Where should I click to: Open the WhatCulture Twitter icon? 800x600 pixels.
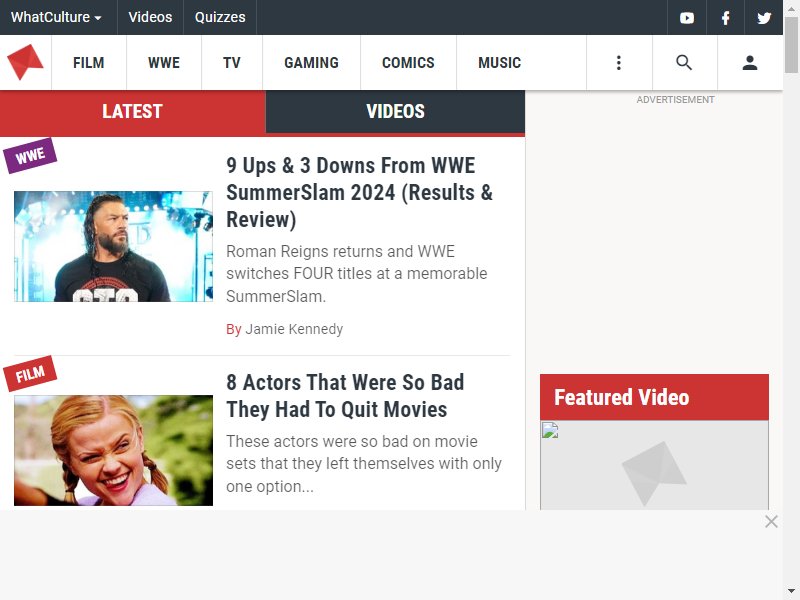pos(764,18)
